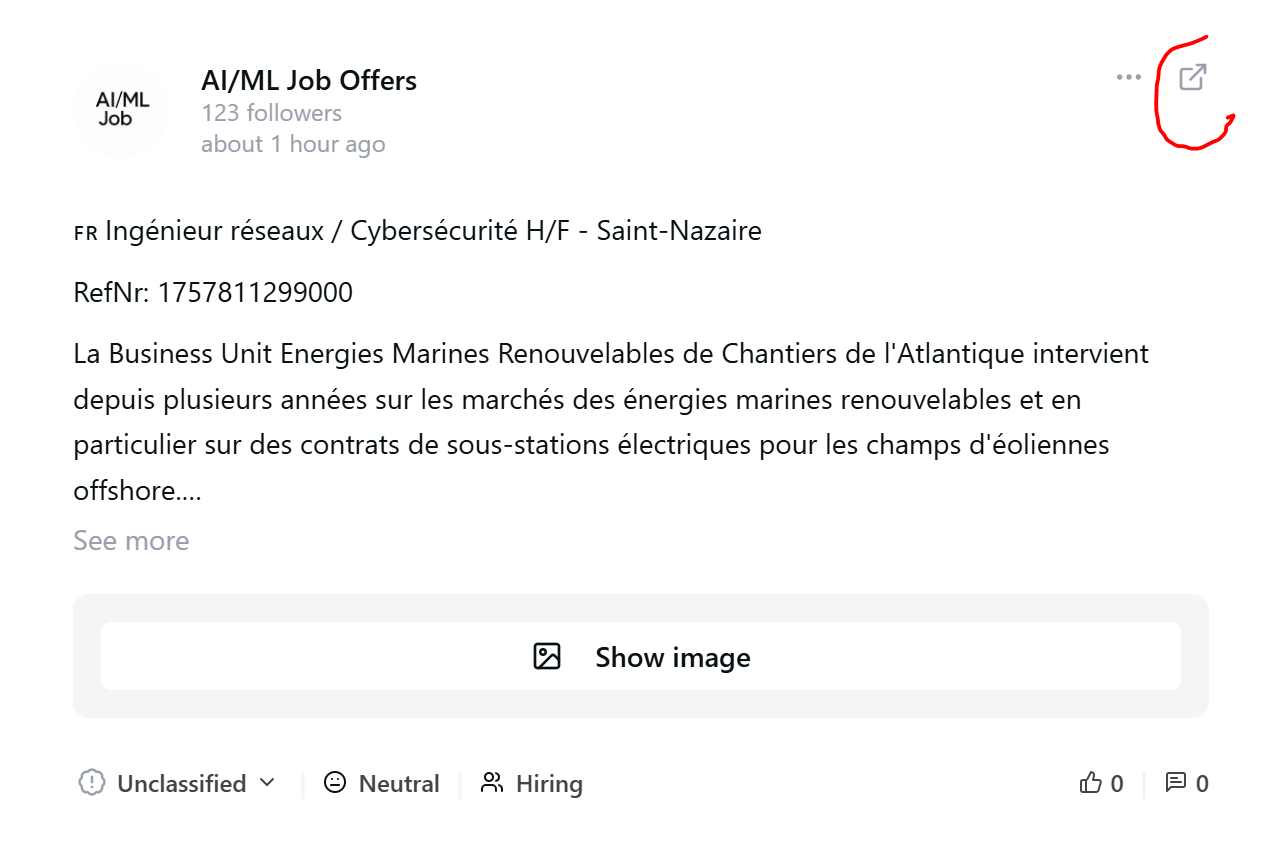Like the post with thumbs-up icon
The height and width of the screenshot is (856, 1276).
point(1090,783)
